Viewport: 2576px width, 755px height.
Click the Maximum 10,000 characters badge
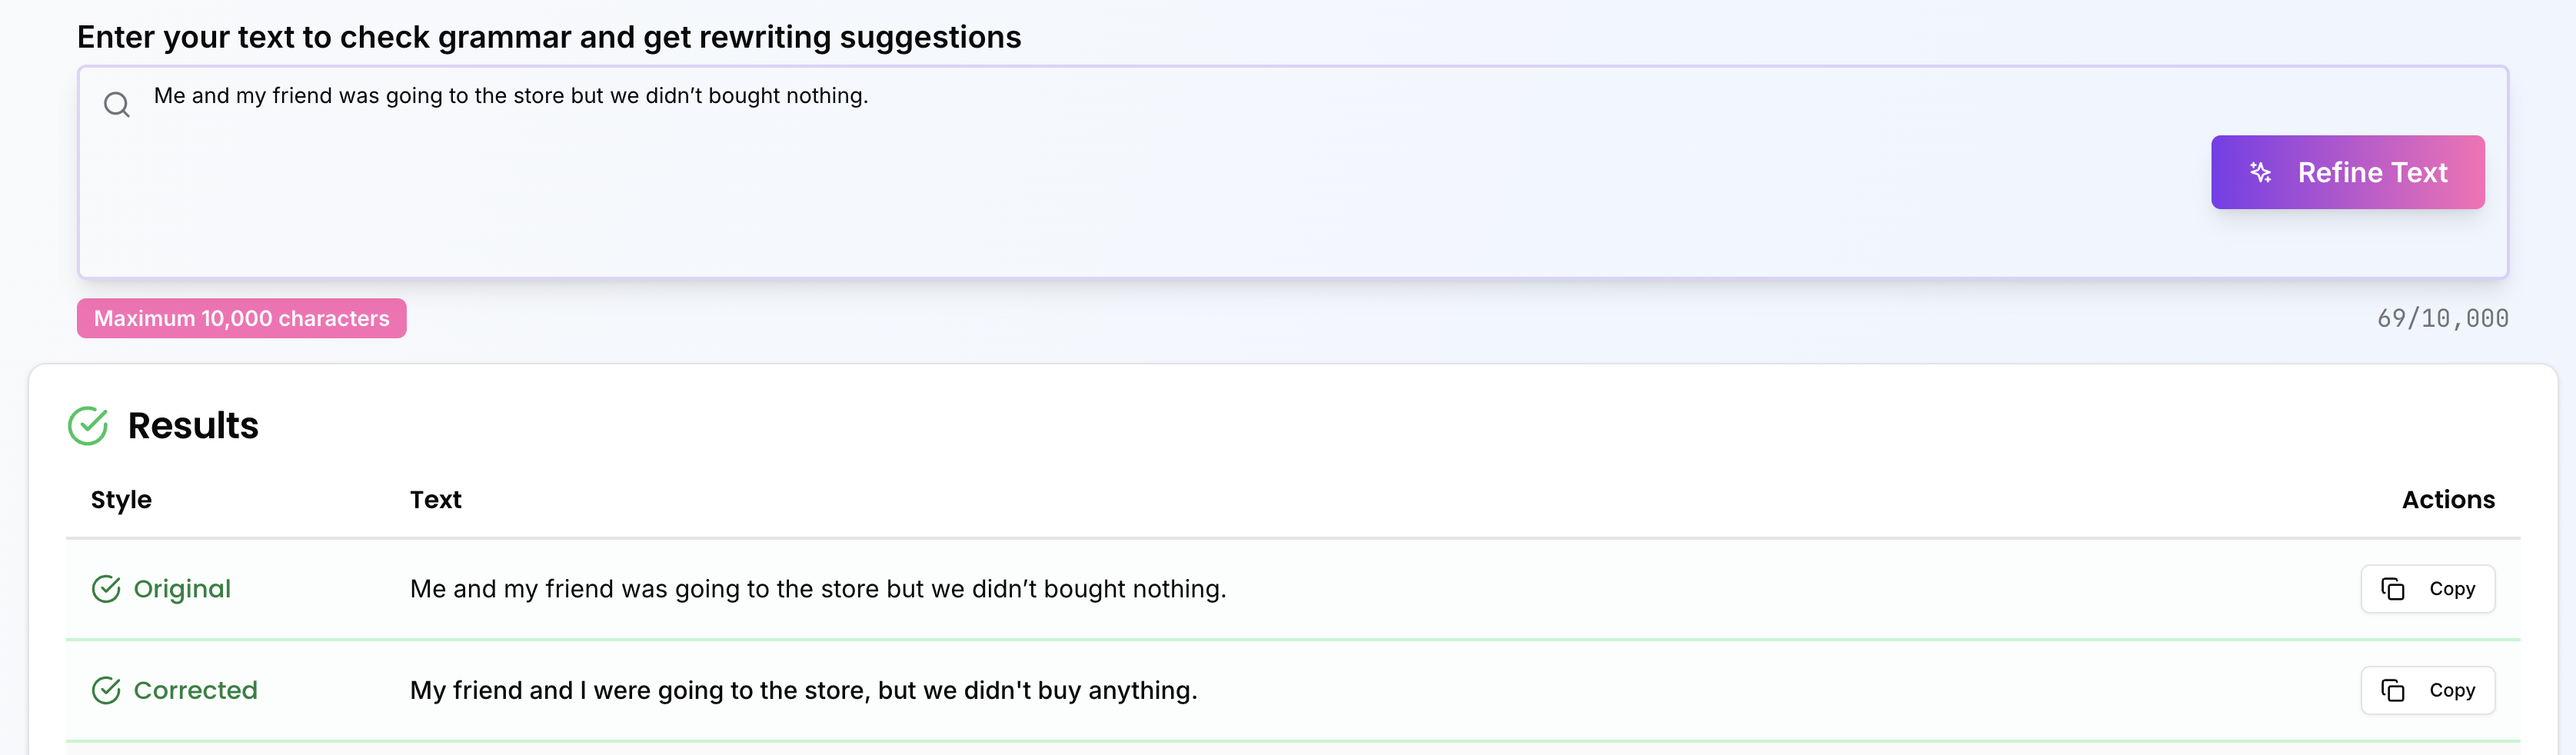pos(242,318)
